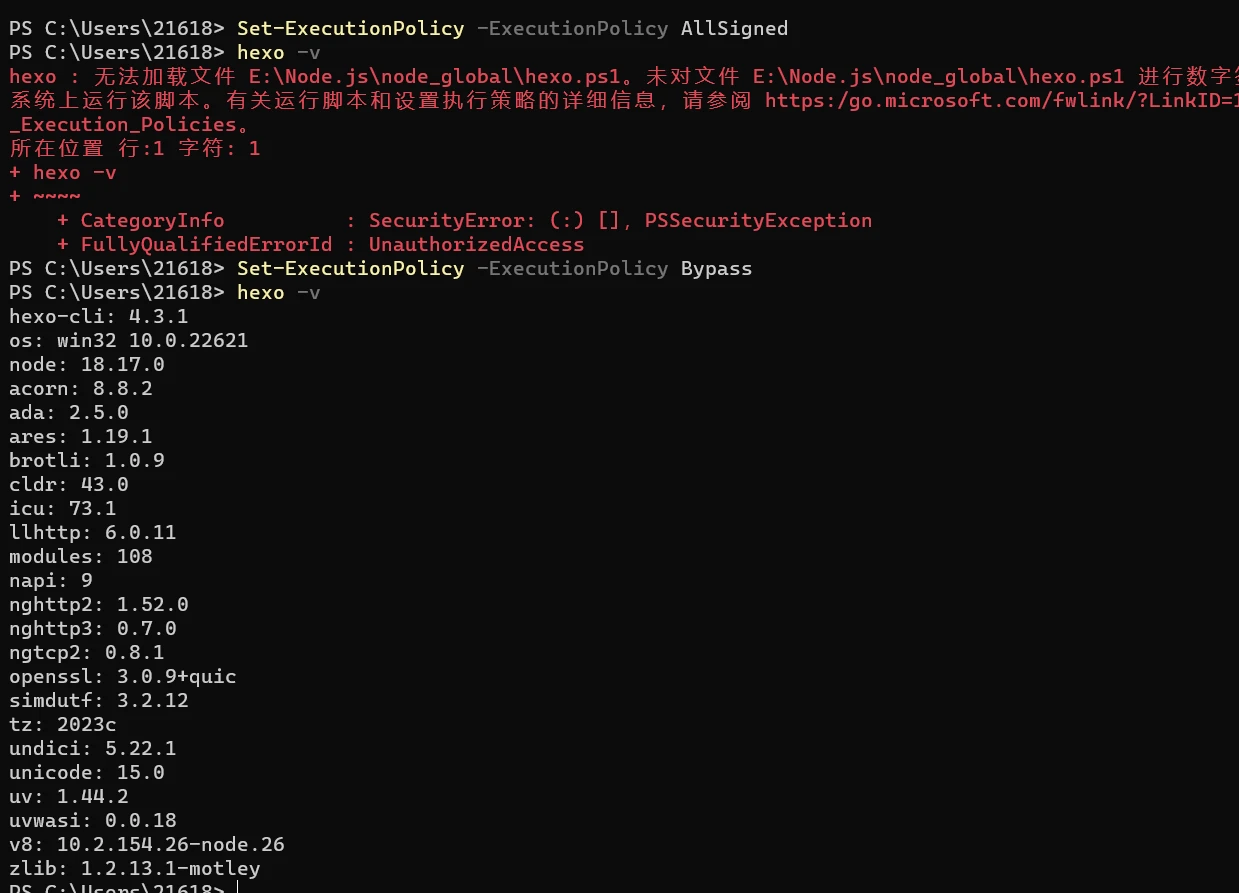This screenshot has width=1239, height=893.
Task: Click the zlib: 1.2.13.1-motley line
Action: tap(135, 868)
